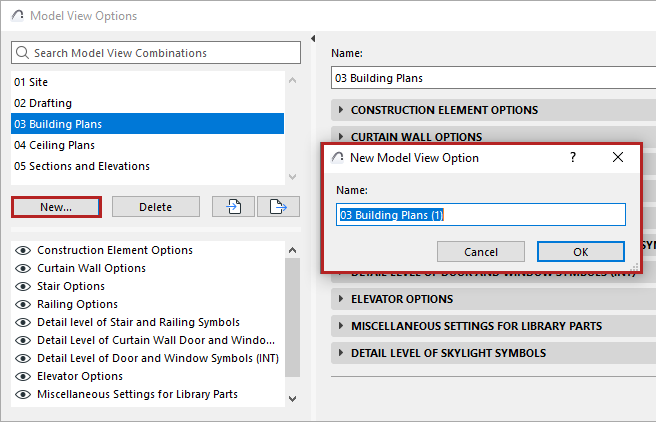Click the import combination icon button

click(234, 207)
